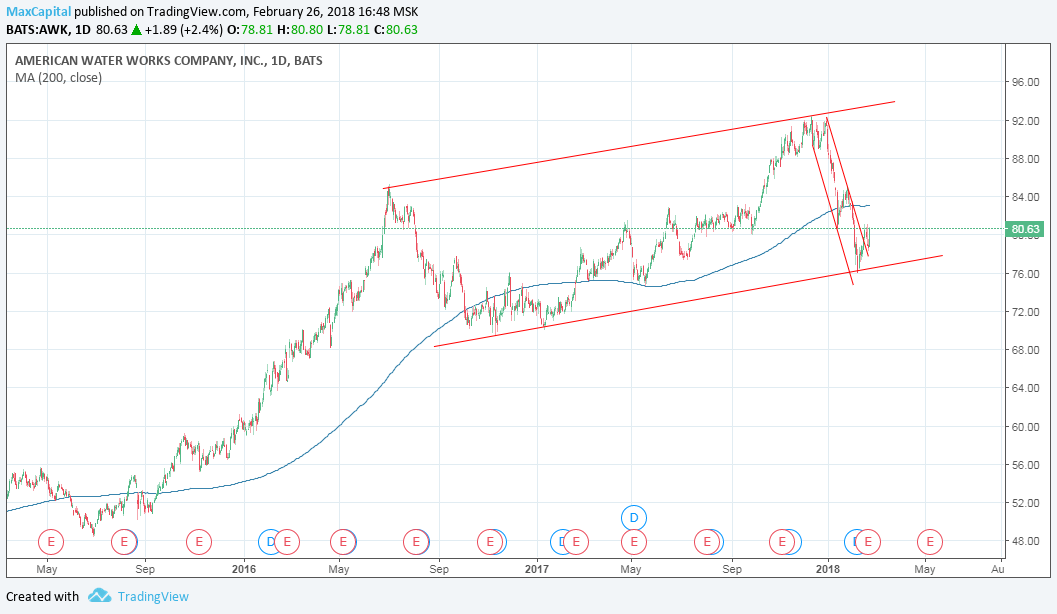
Task: Open the TradingView link in the footer
Action: 153,596
